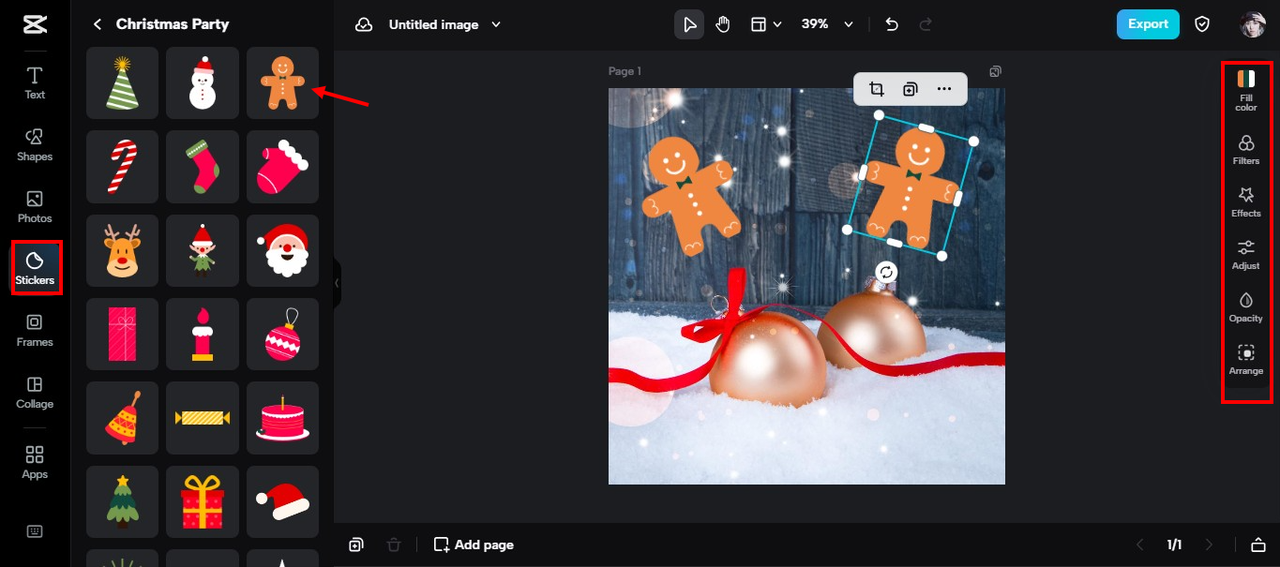Redo the last action
This screenshot has height=567, width=1280.
click(925, 24)
